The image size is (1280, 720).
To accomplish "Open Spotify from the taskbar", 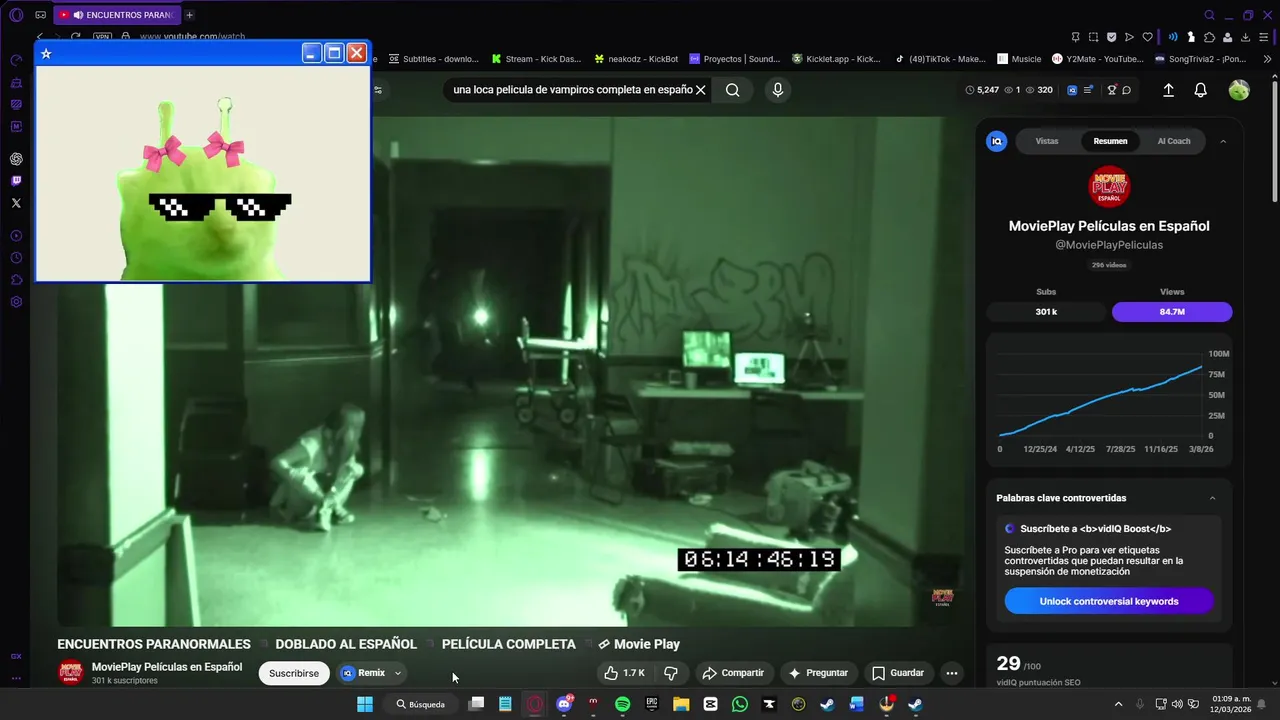I will tap(622, 704).
